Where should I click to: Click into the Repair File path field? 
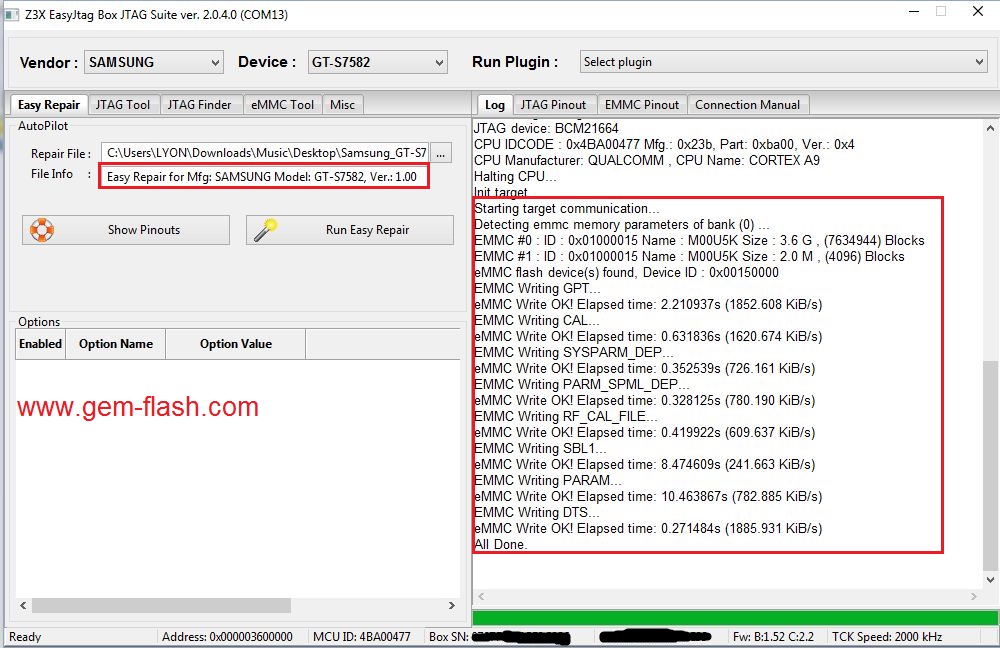(x=265, y=153)
